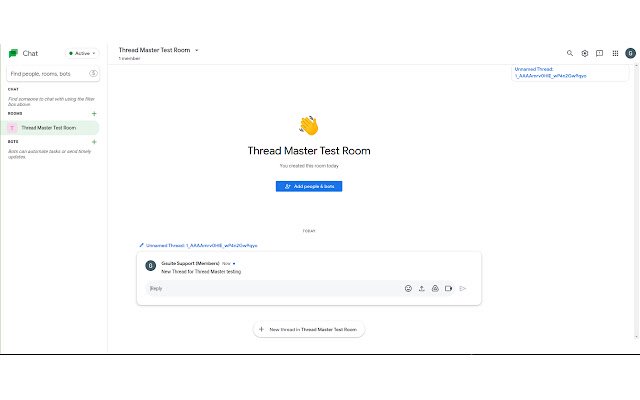Click the CHAT section header
The width and height of the screenshot is (640, 400).
13,89
